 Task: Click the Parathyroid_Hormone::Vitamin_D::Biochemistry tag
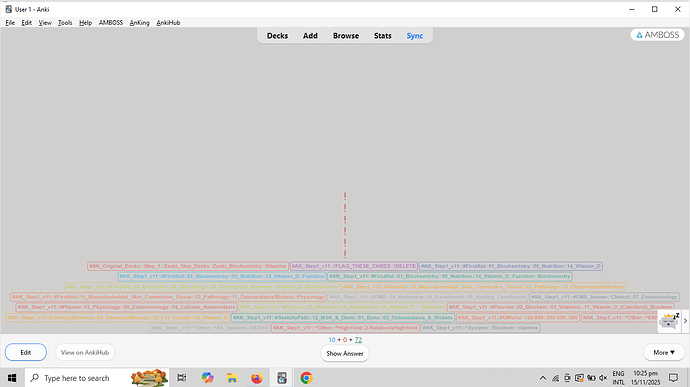click(202, 287)
